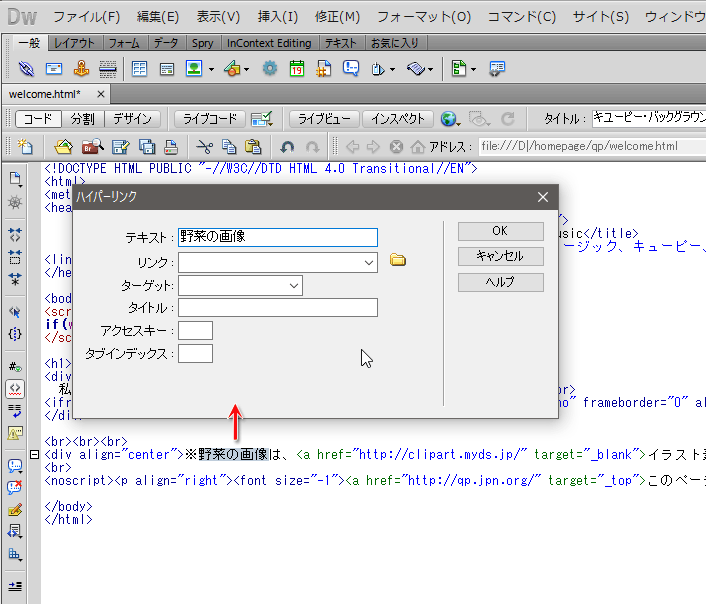Switch to 分割 split view
706x604 pixels.
point(83,119)
